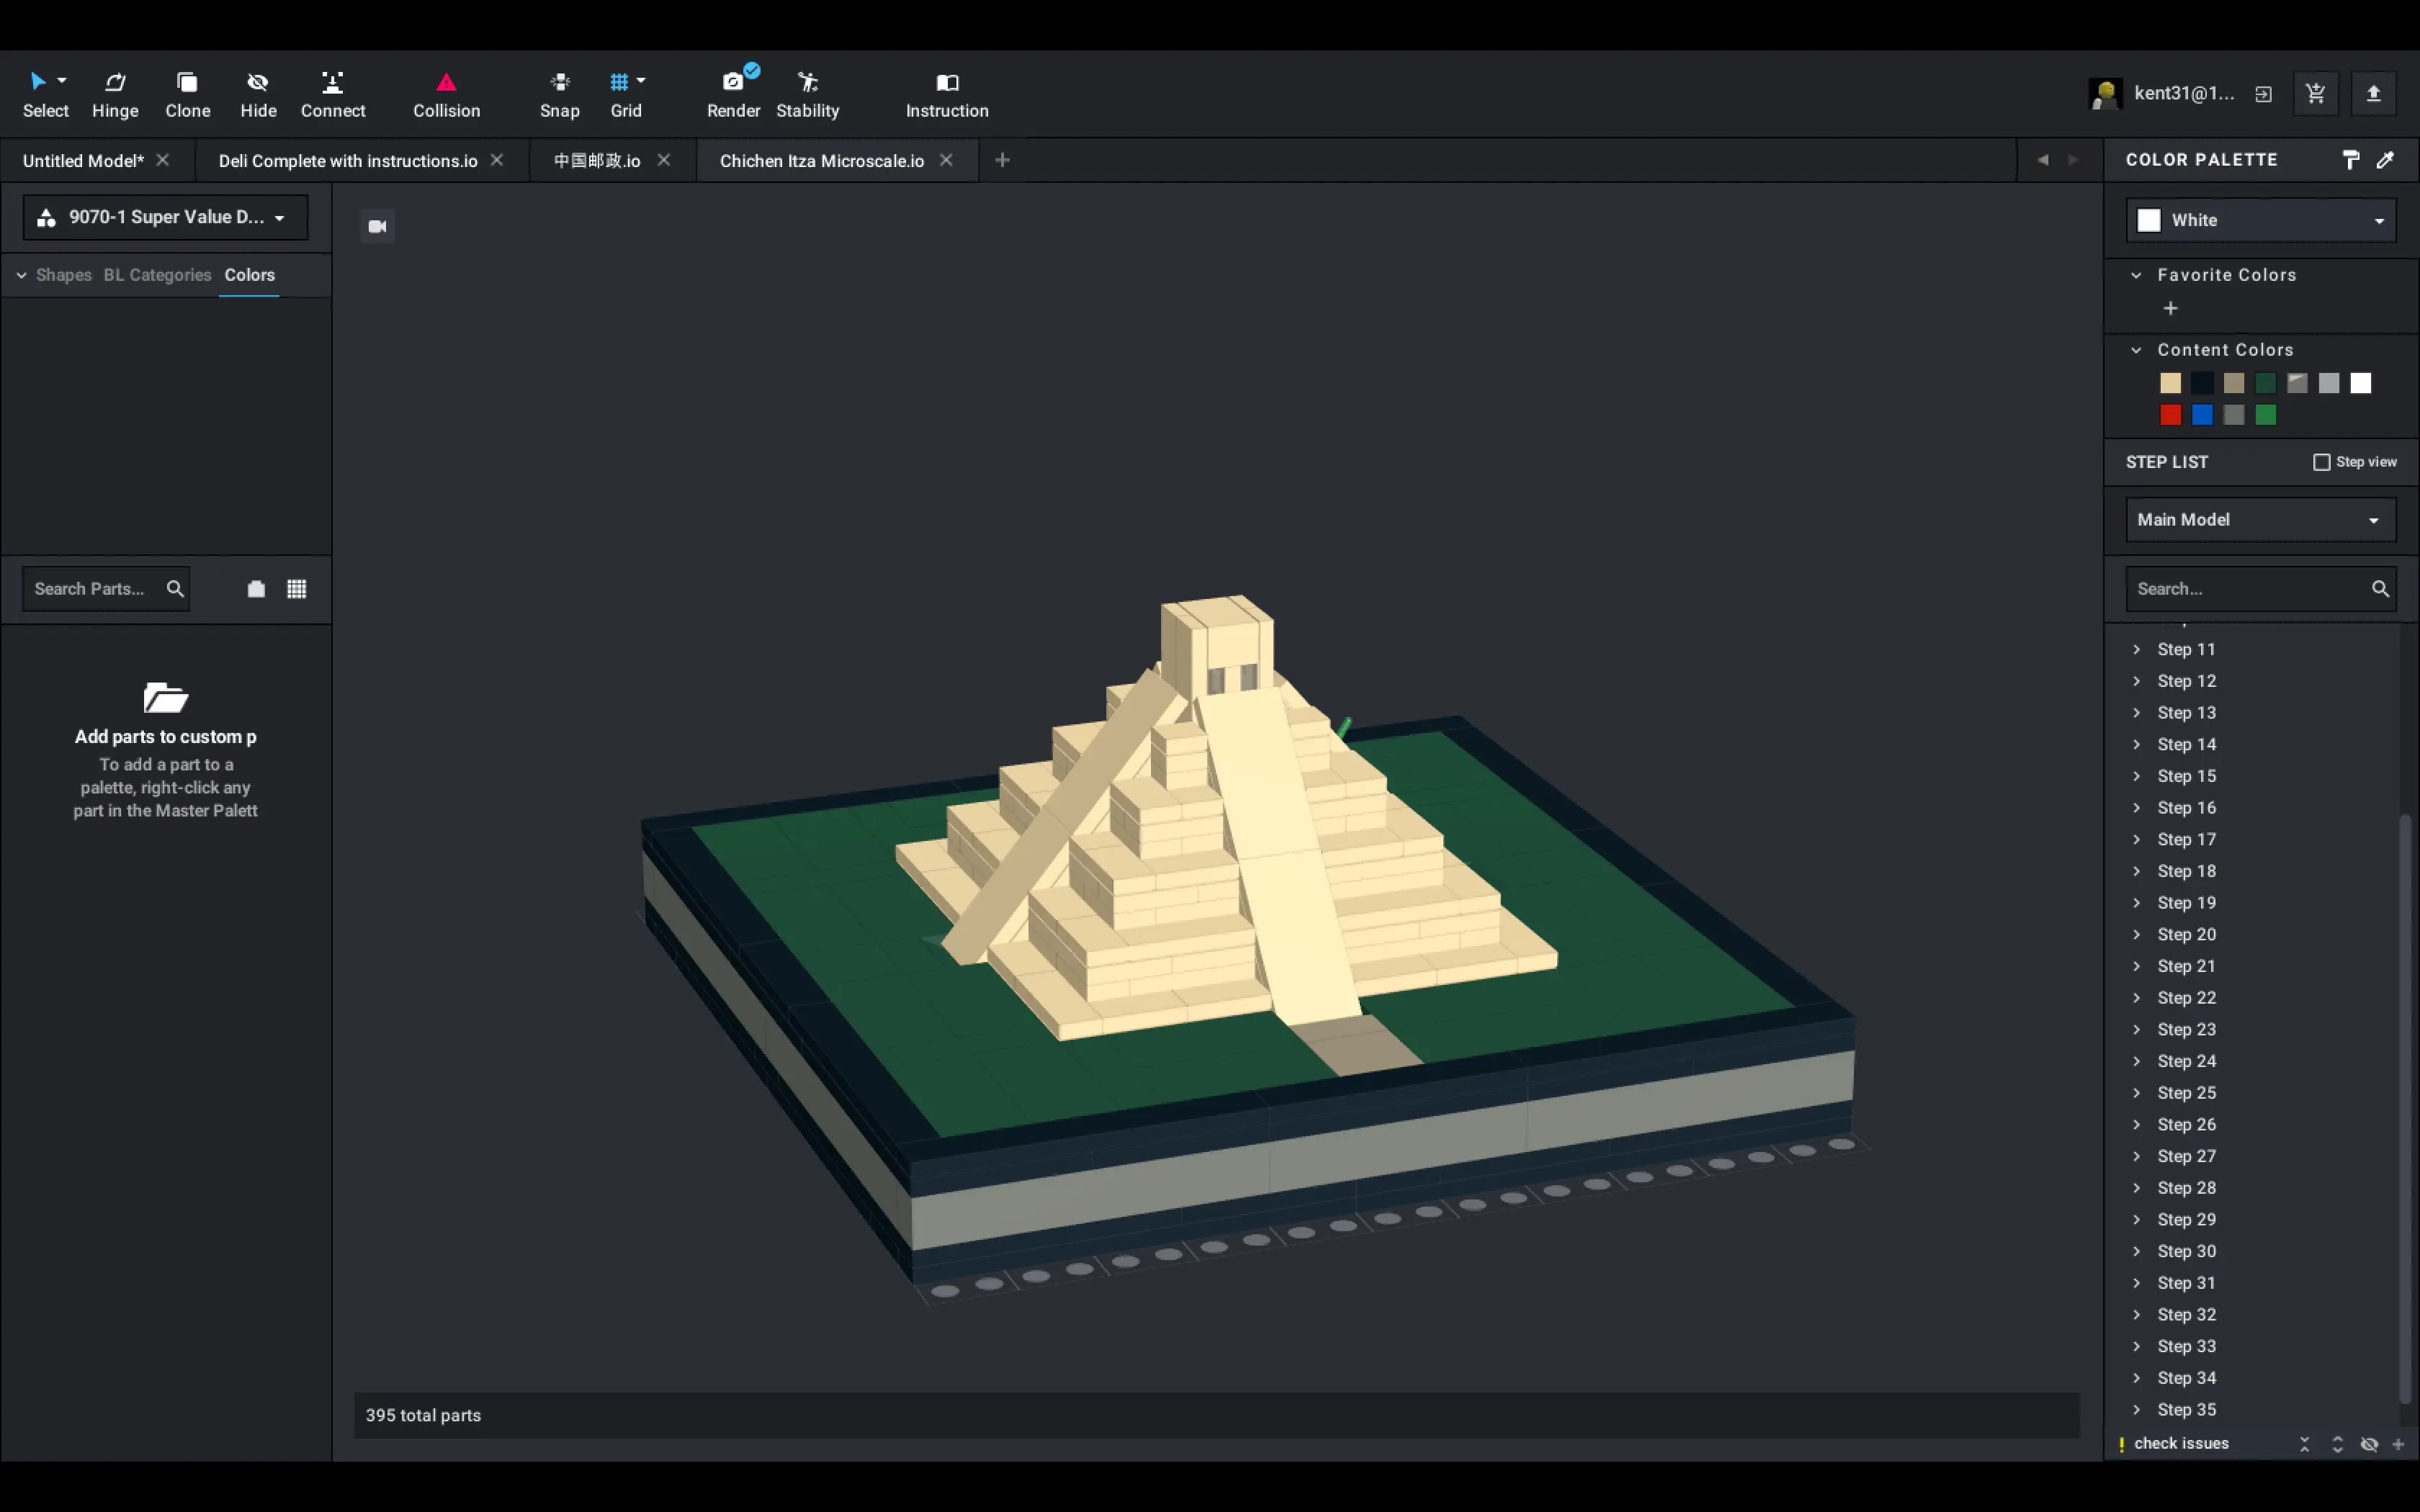Pick the bright green color swatch
This screenshot has height=1512, width=2420.
[x=2266, y=415]
